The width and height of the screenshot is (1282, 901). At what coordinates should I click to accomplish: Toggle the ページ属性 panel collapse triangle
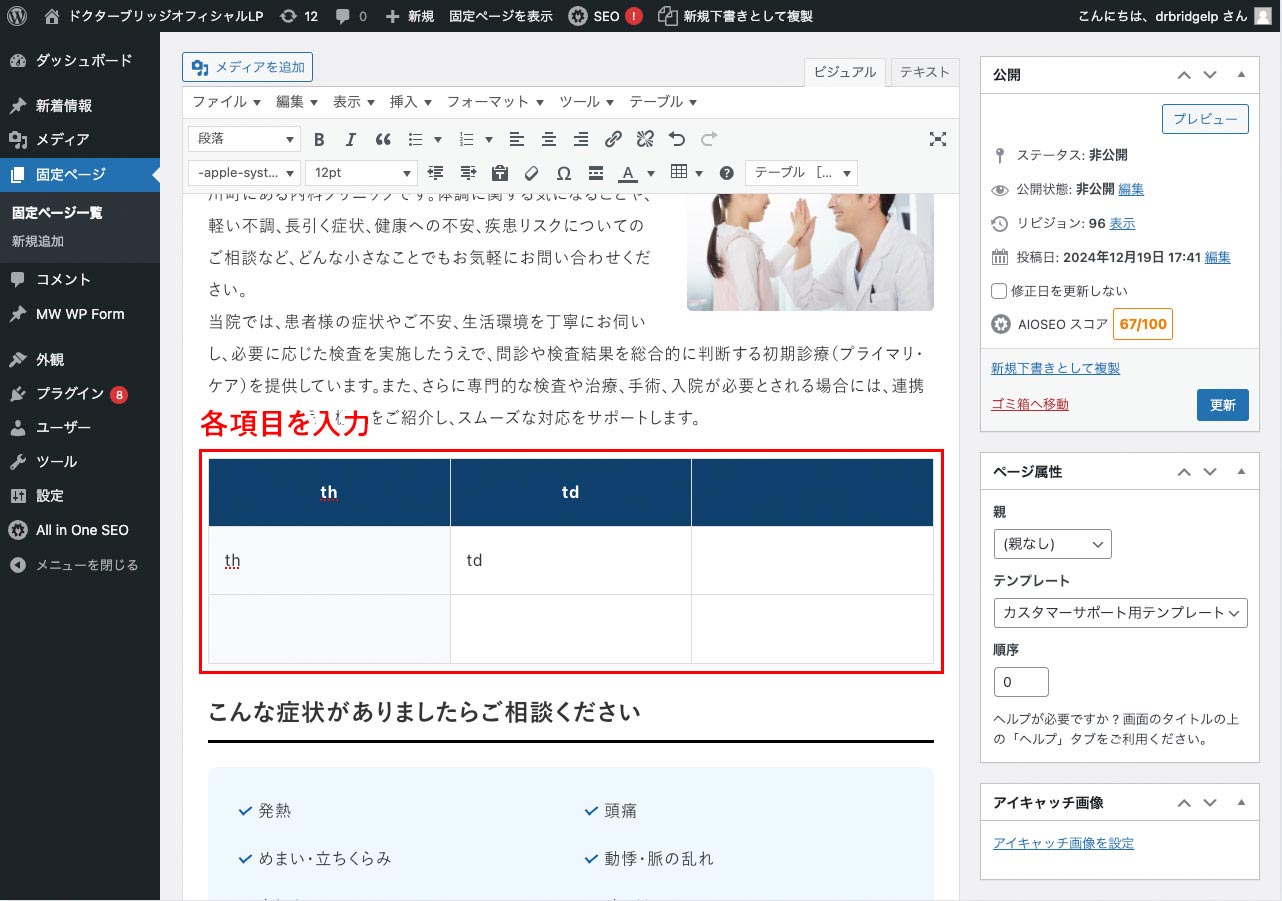(1241, 471)
